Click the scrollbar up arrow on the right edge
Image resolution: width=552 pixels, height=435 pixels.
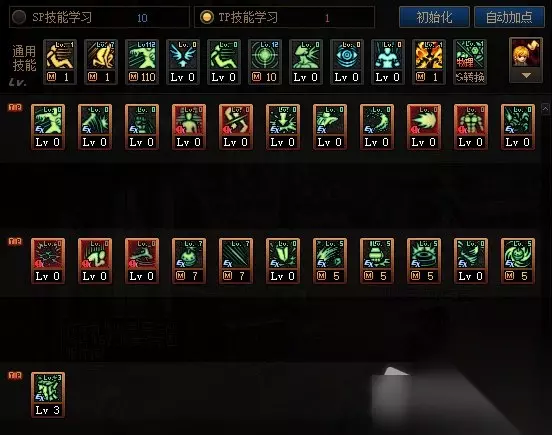click(x=545, y=109)
